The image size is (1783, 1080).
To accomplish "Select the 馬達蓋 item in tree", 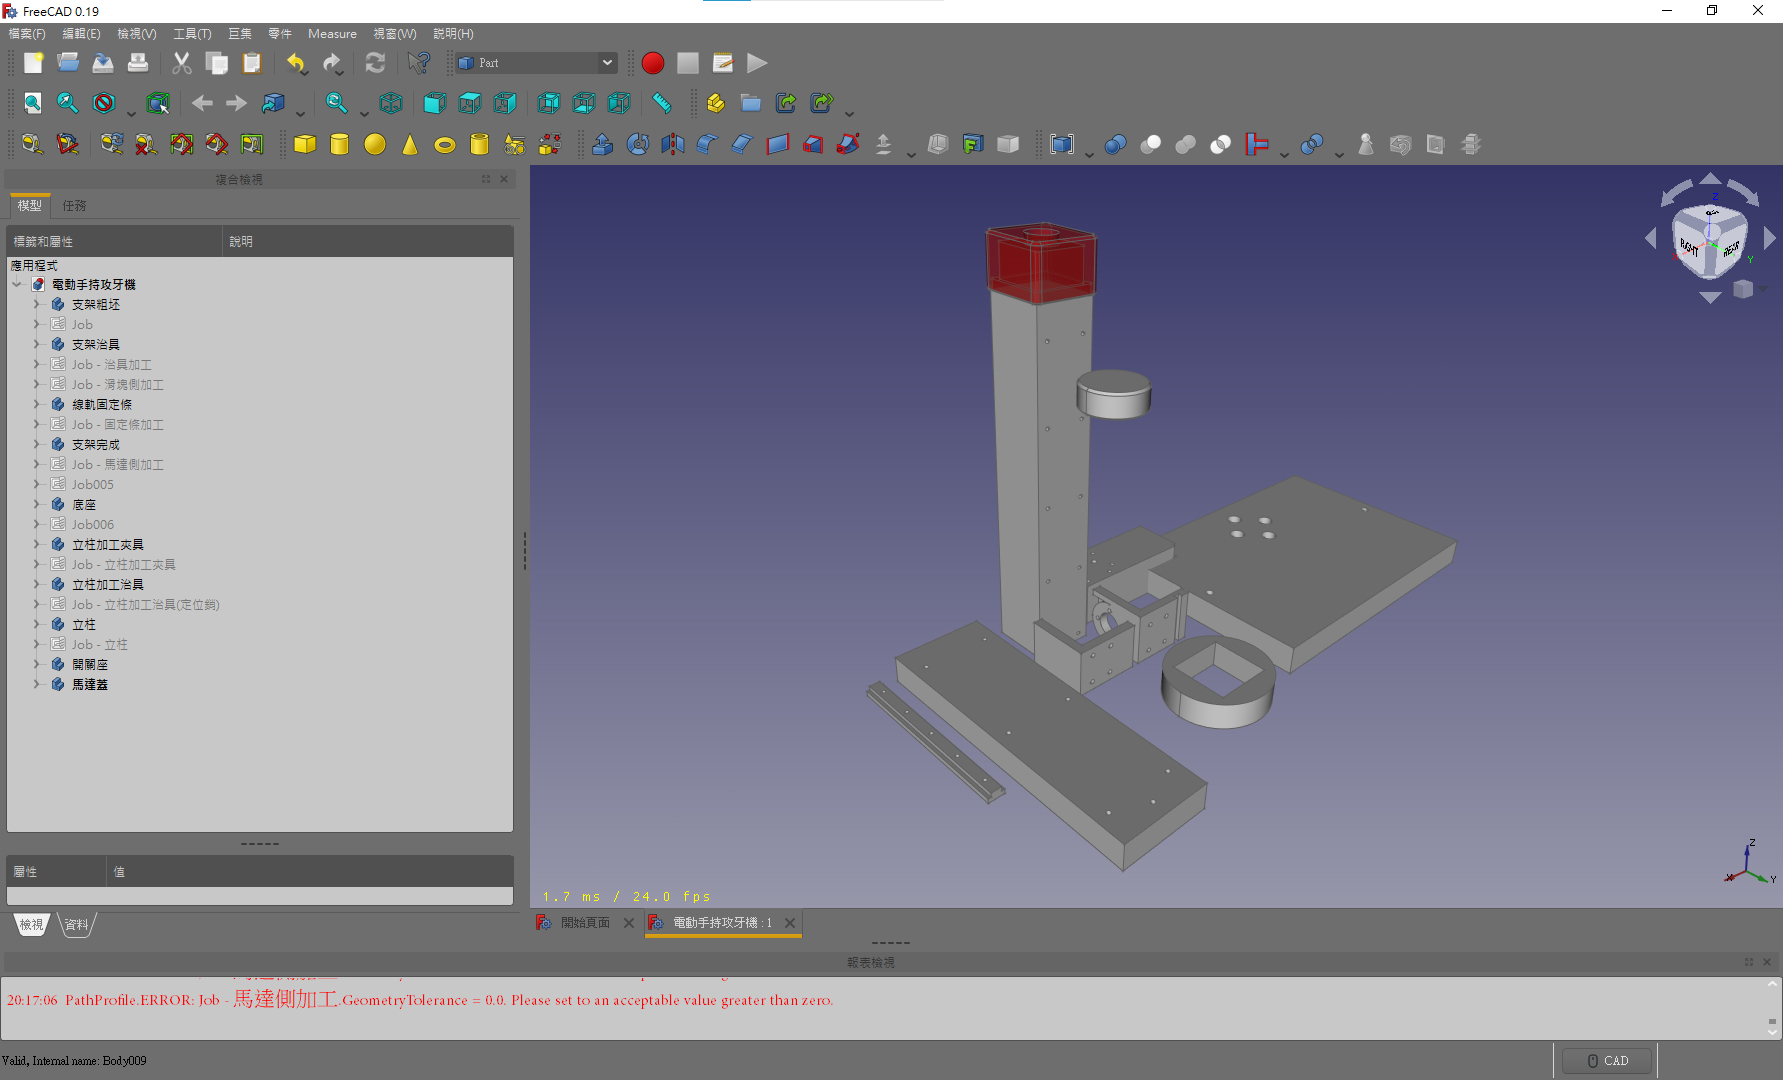I will point(90,685).
